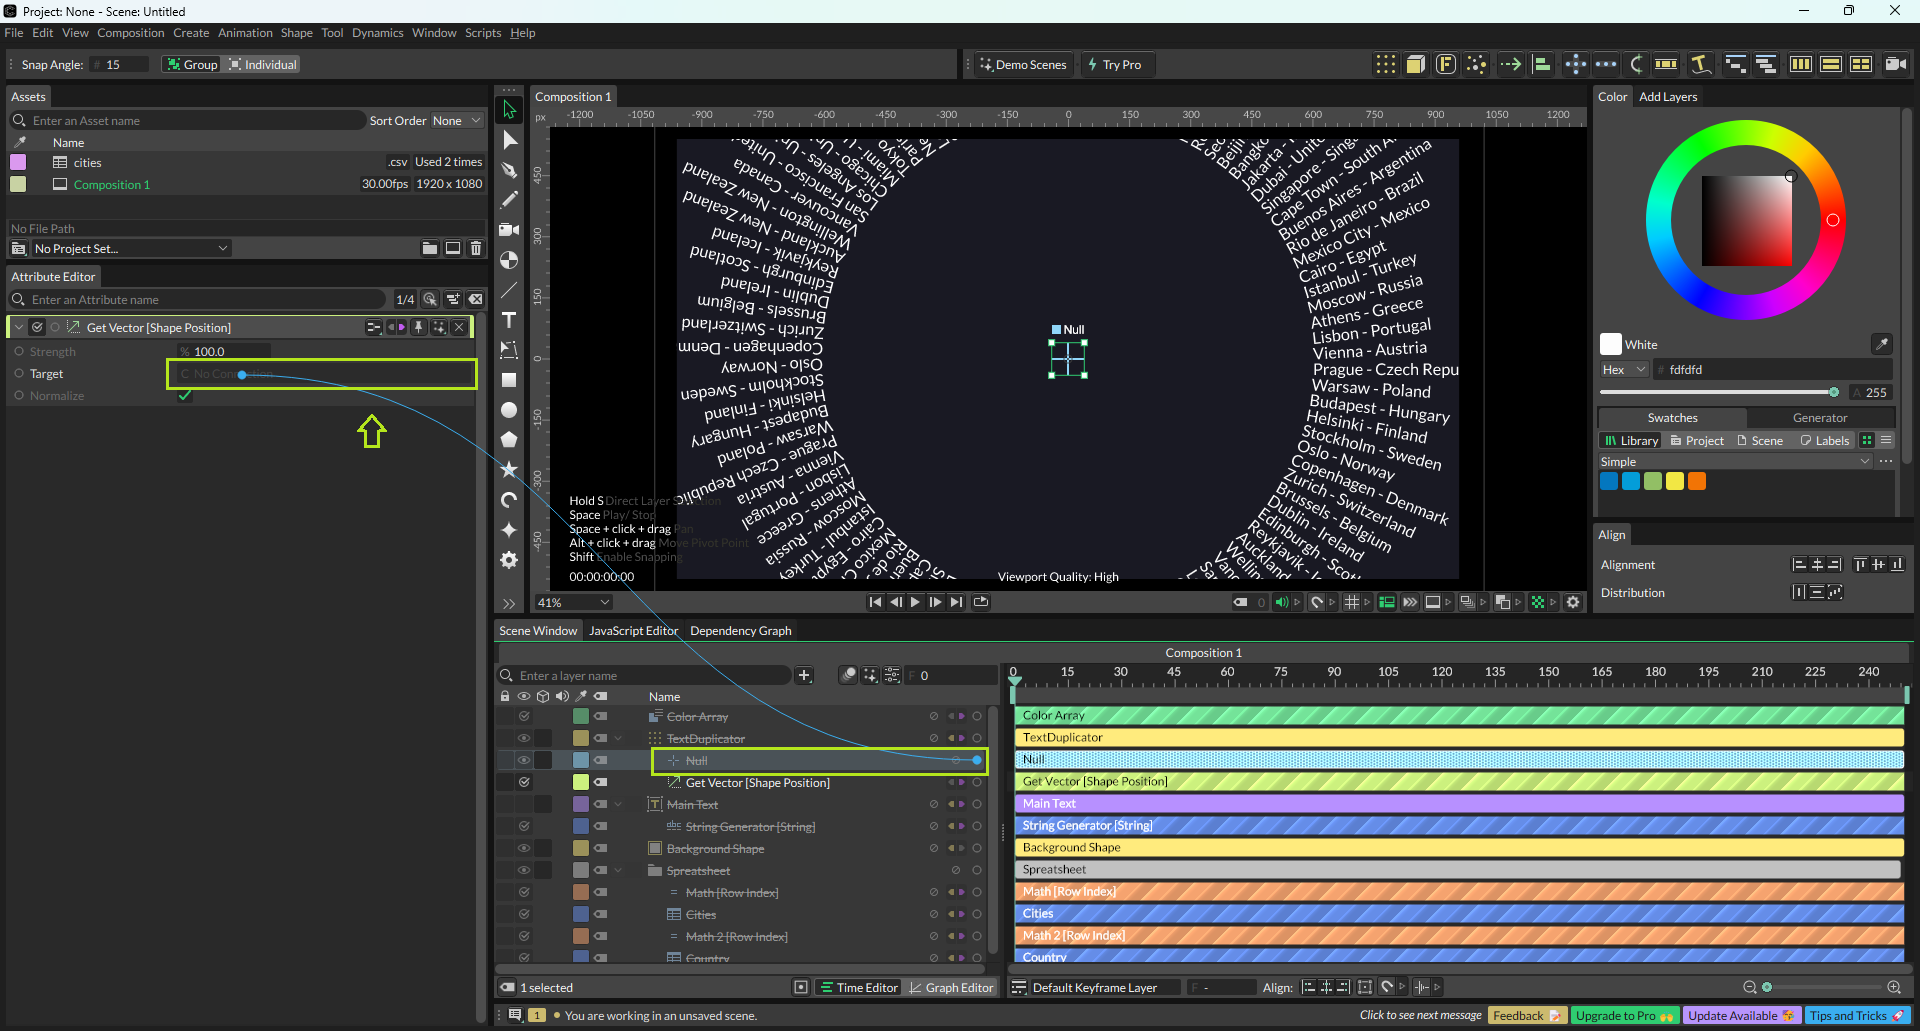
Task: Open viewport settings gear icon
Action: (1573, 602)
